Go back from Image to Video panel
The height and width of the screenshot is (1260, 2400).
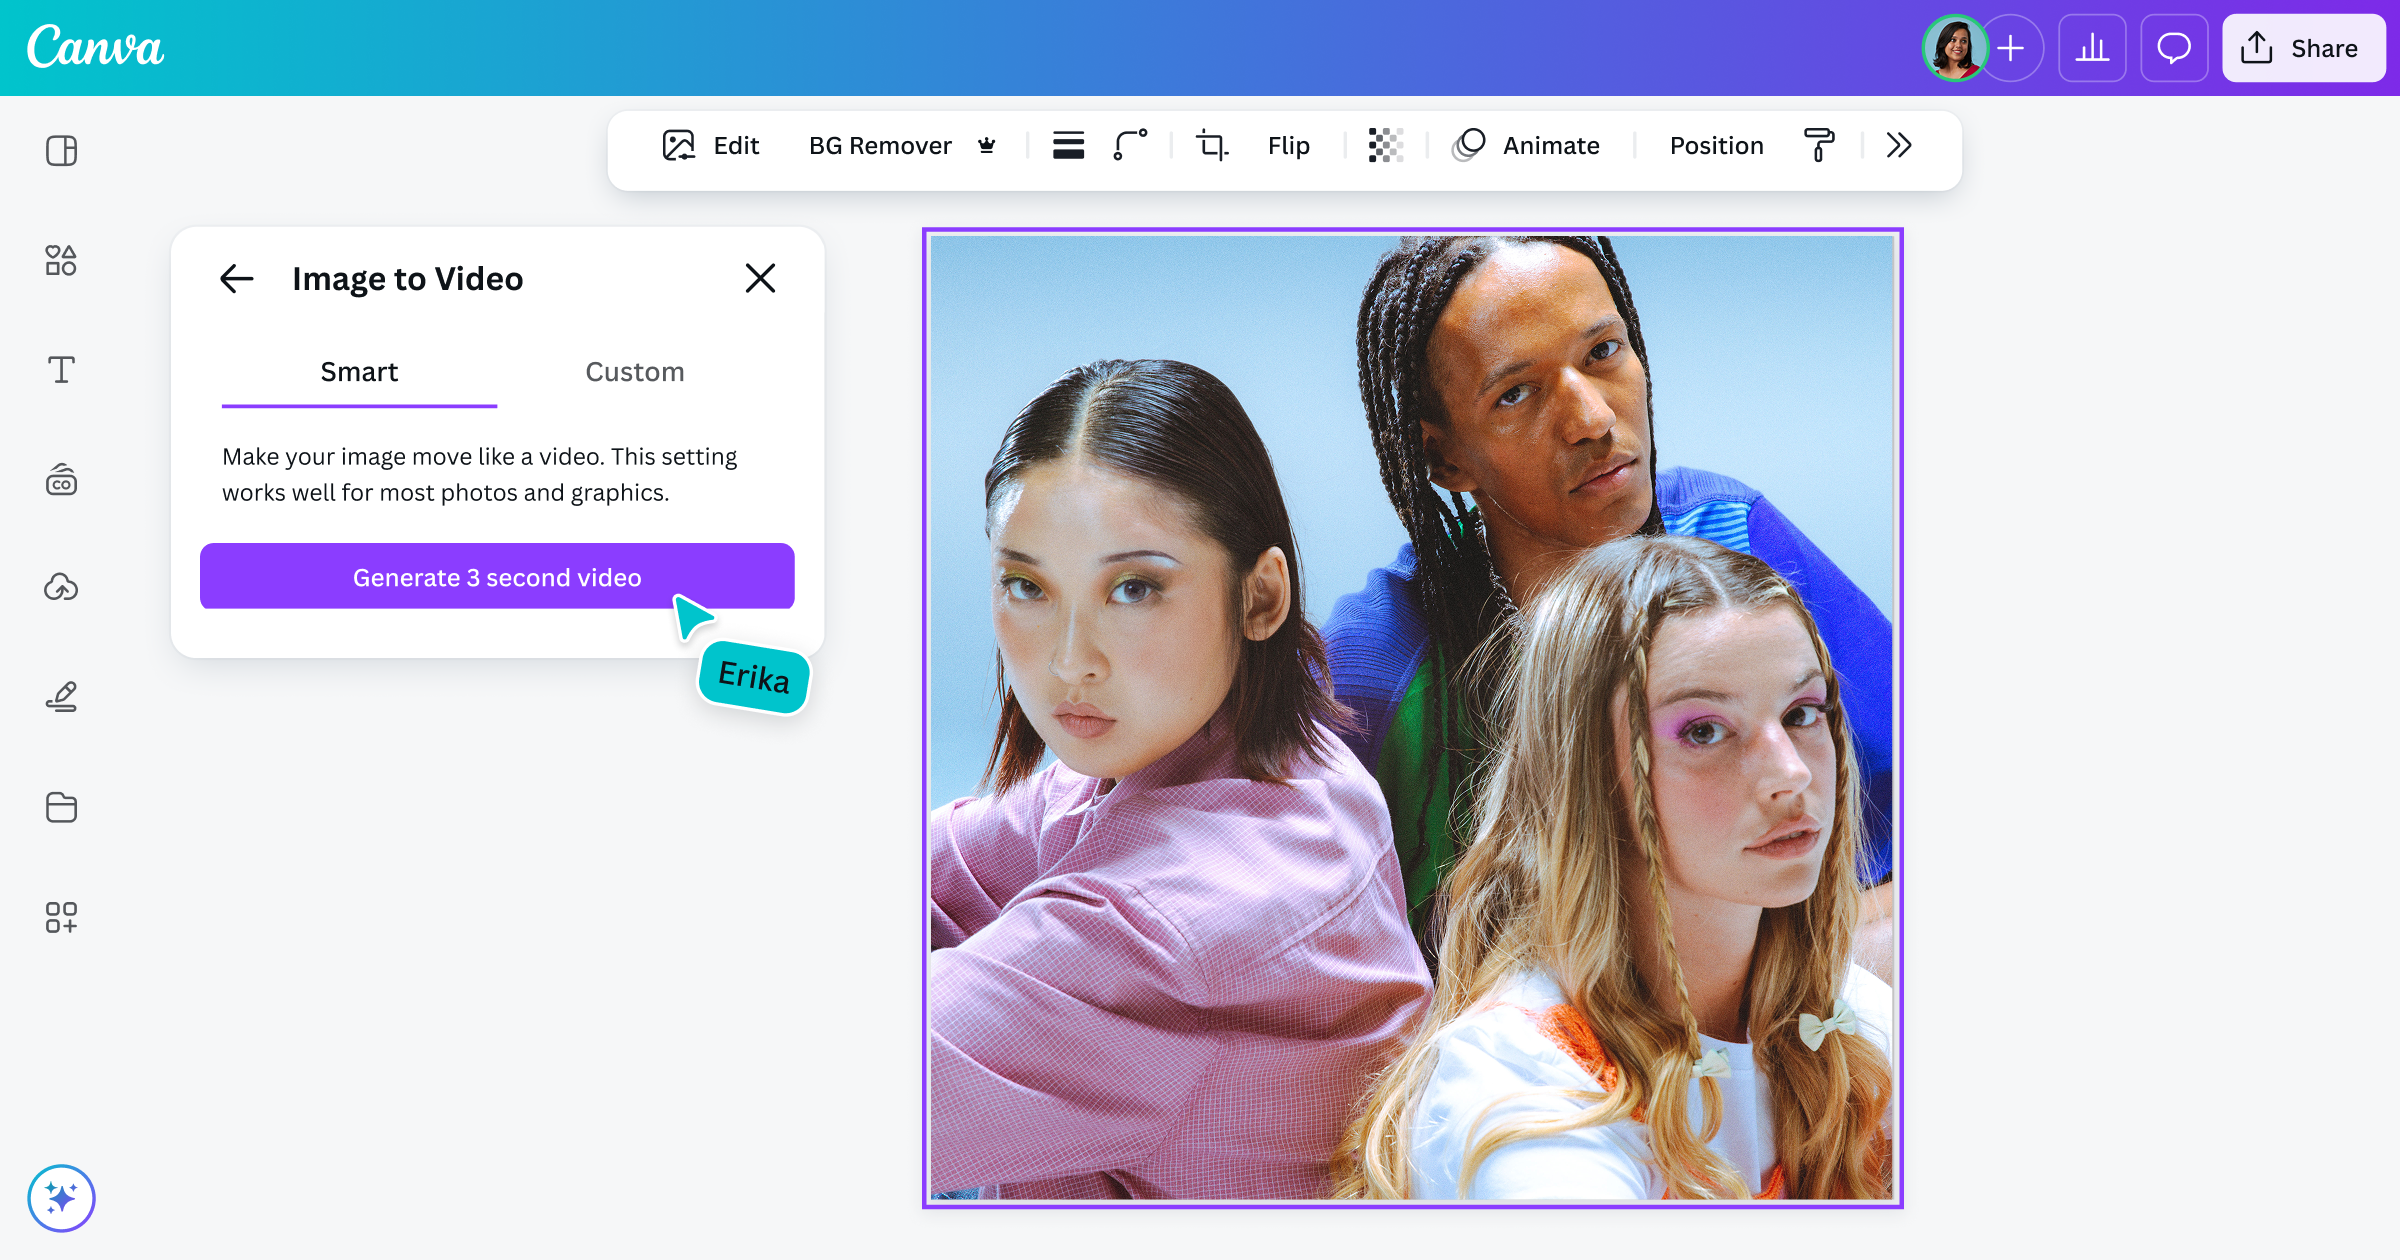click(236, 279)
